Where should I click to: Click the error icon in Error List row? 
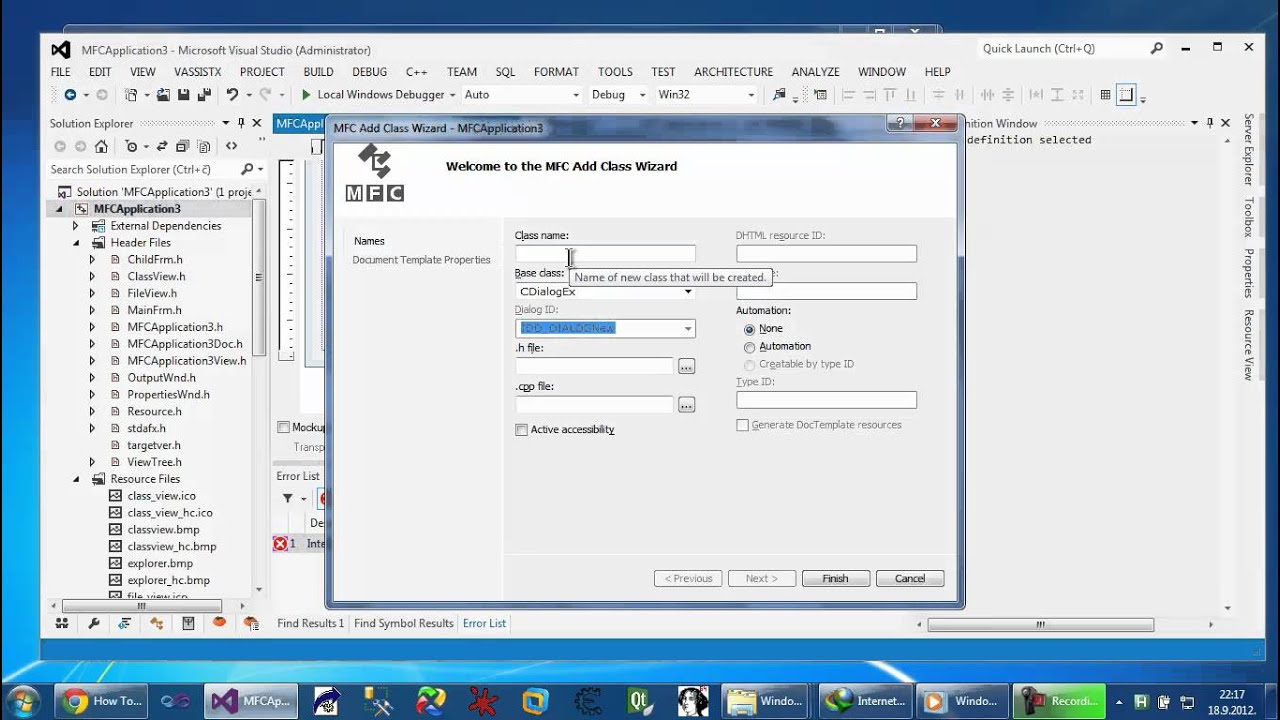click(280, 544)
